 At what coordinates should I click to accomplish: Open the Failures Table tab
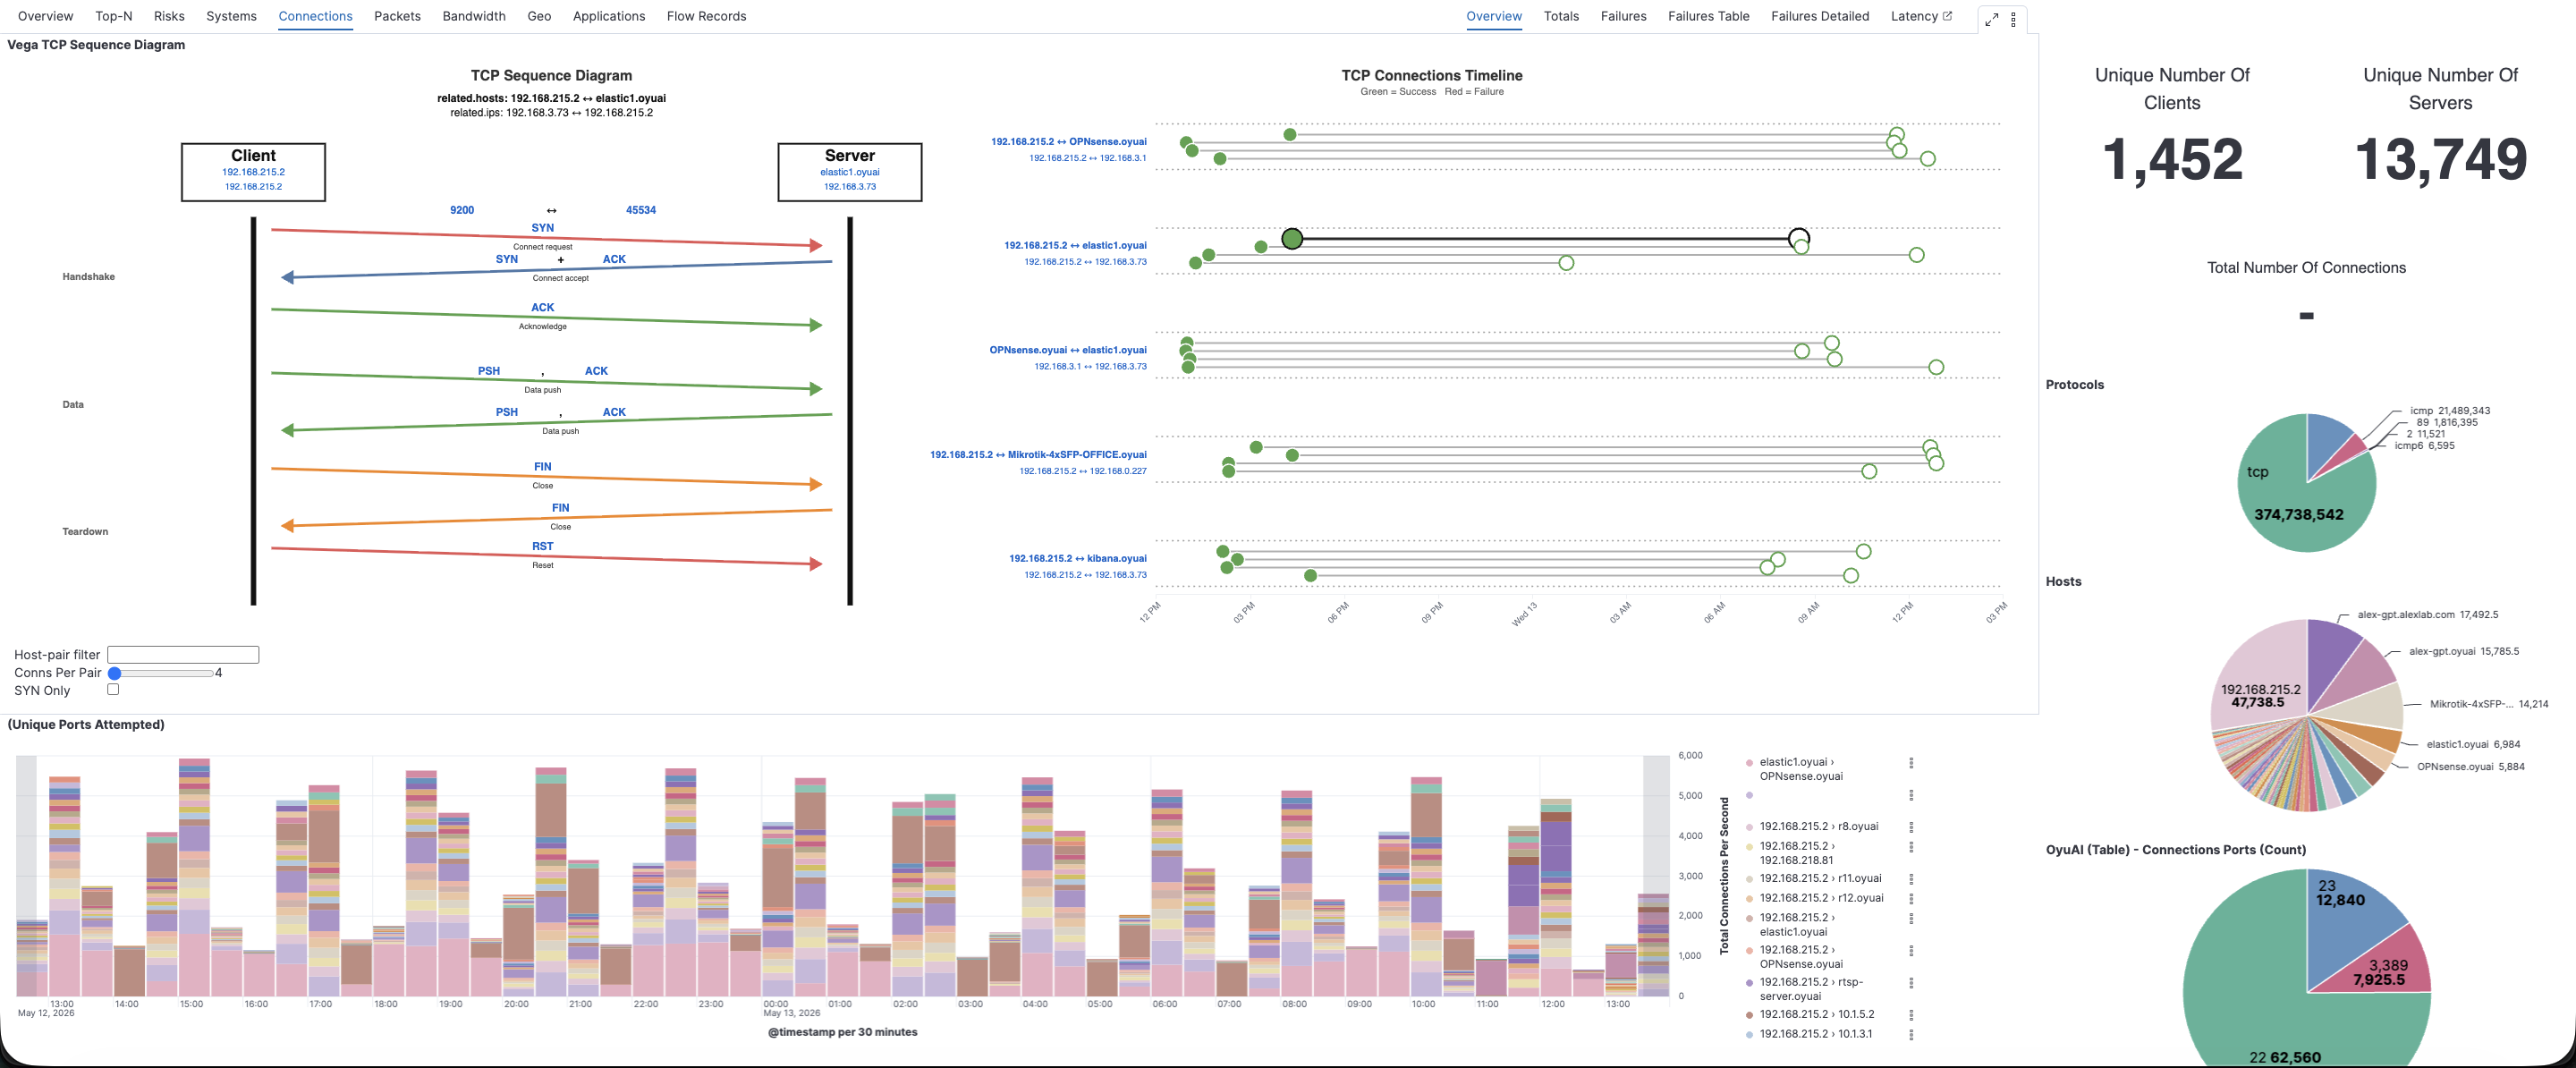[1708, 16]
